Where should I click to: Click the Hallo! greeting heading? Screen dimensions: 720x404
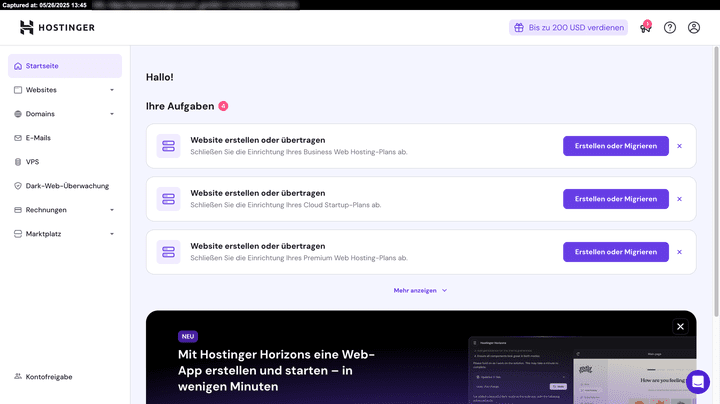160,77
